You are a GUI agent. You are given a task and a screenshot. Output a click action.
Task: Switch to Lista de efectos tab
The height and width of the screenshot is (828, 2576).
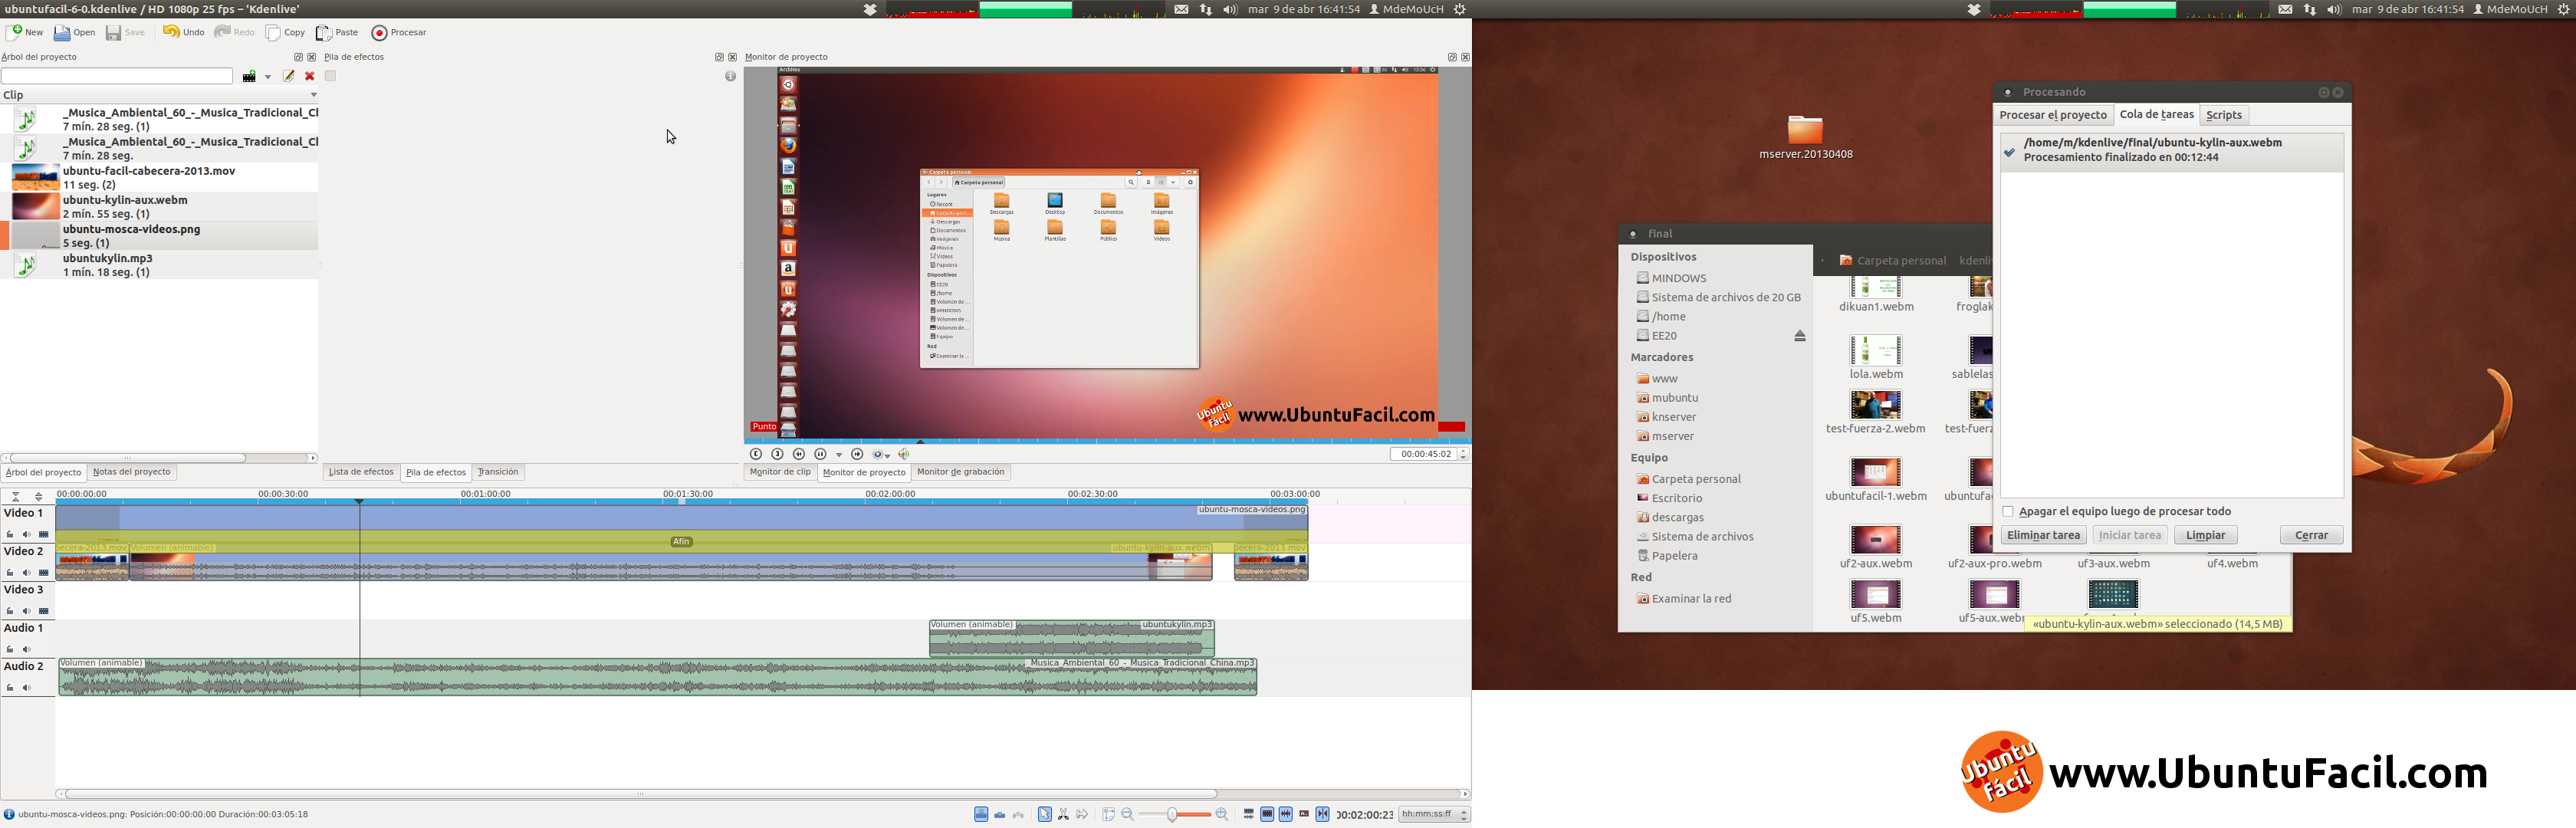coord(361,472)
